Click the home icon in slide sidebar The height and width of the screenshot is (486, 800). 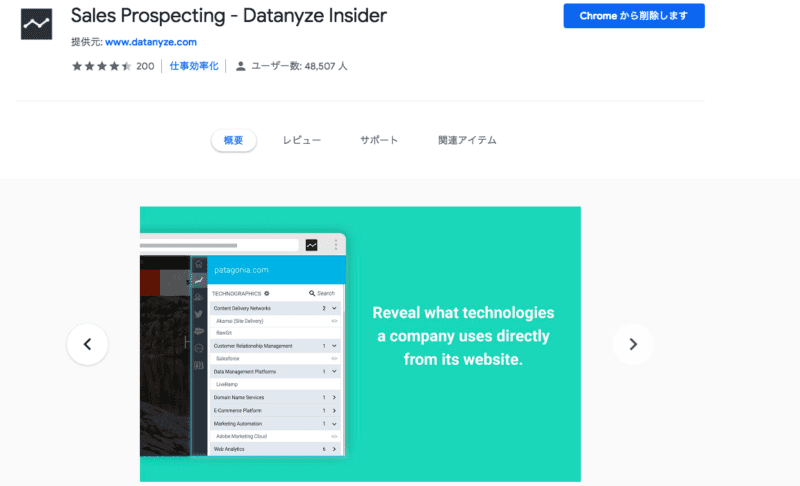pos(199,264)
